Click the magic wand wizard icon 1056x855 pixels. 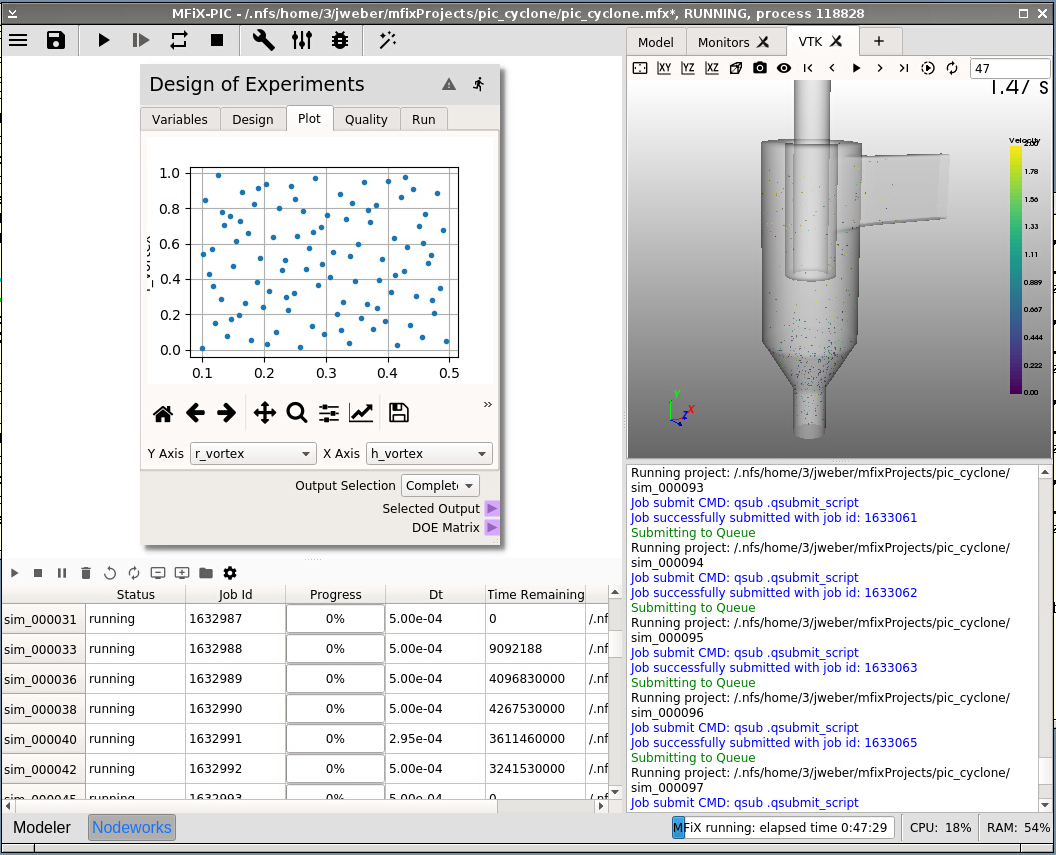(388, 40)
